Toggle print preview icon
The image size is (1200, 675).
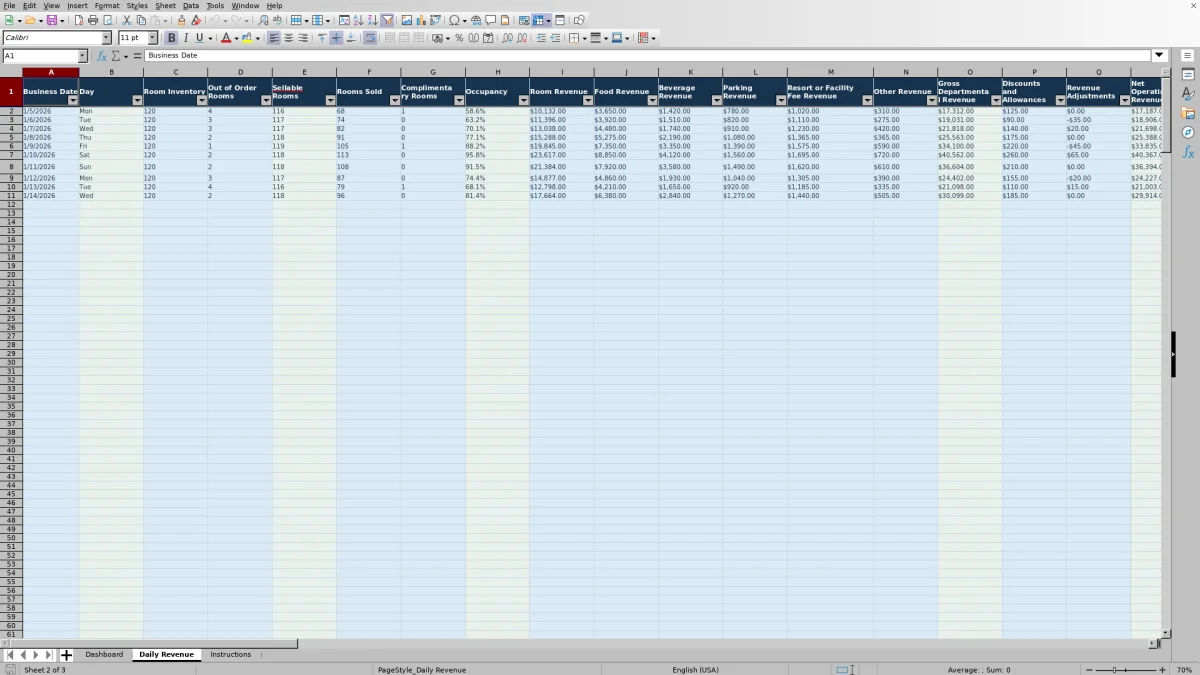pos(107,20)
